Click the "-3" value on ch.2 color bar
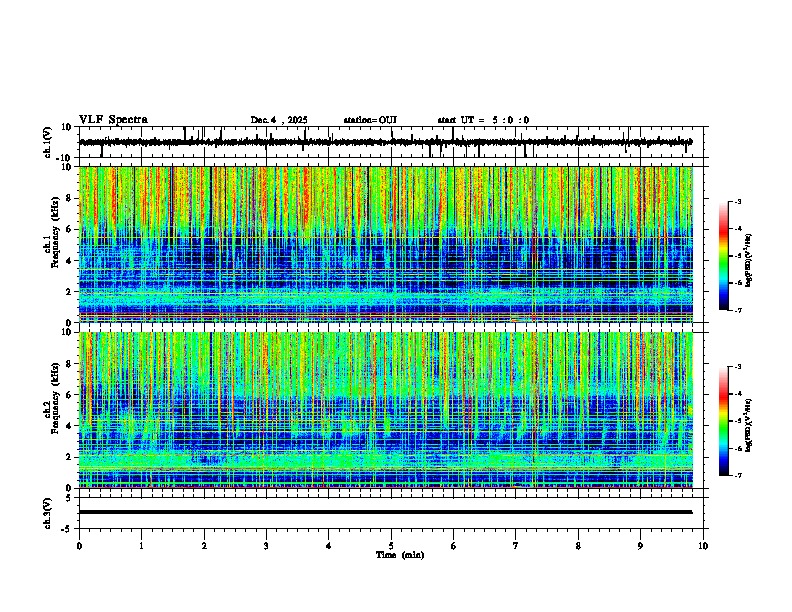The image size is (792, 612). [x=737, y=367]
